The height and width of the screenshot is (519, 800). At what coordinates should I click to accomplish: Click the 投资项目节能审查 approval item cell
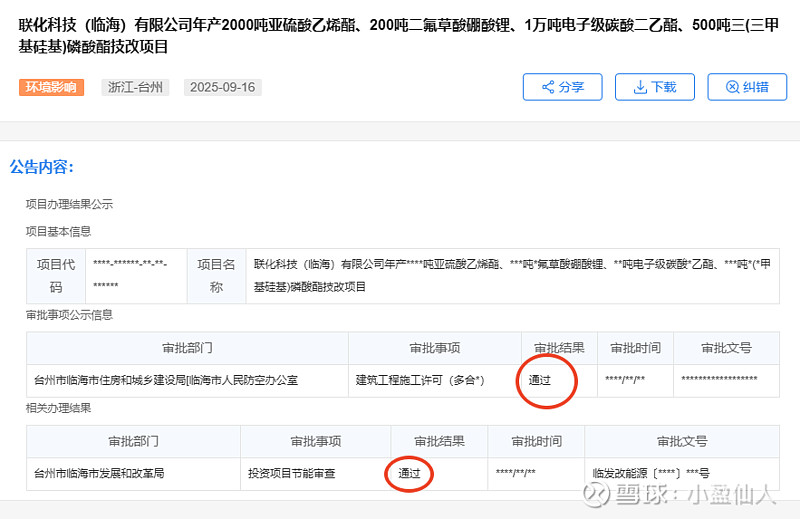point(315,474)
